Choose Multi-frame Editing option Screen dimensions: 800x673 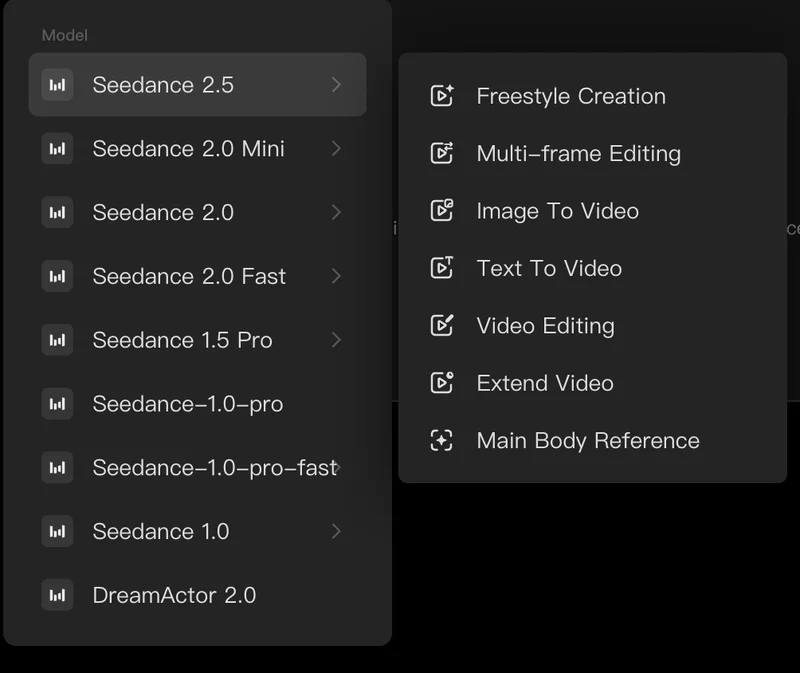592,154
